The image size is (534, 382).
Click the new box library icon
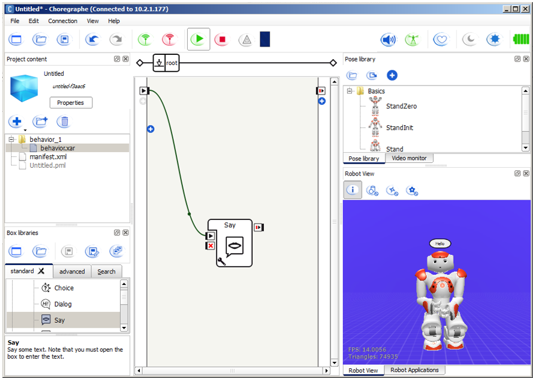(x=16, y=252)
